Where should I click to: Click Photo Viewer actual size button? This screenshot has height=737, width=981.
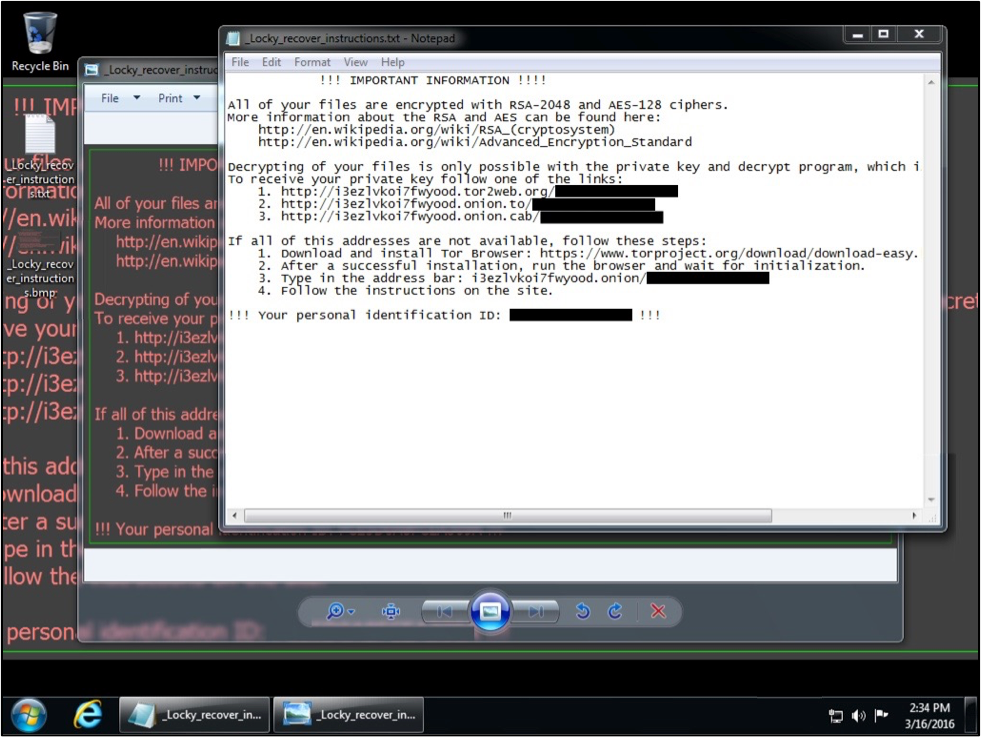pyautogui.click(x=391, y=611)
